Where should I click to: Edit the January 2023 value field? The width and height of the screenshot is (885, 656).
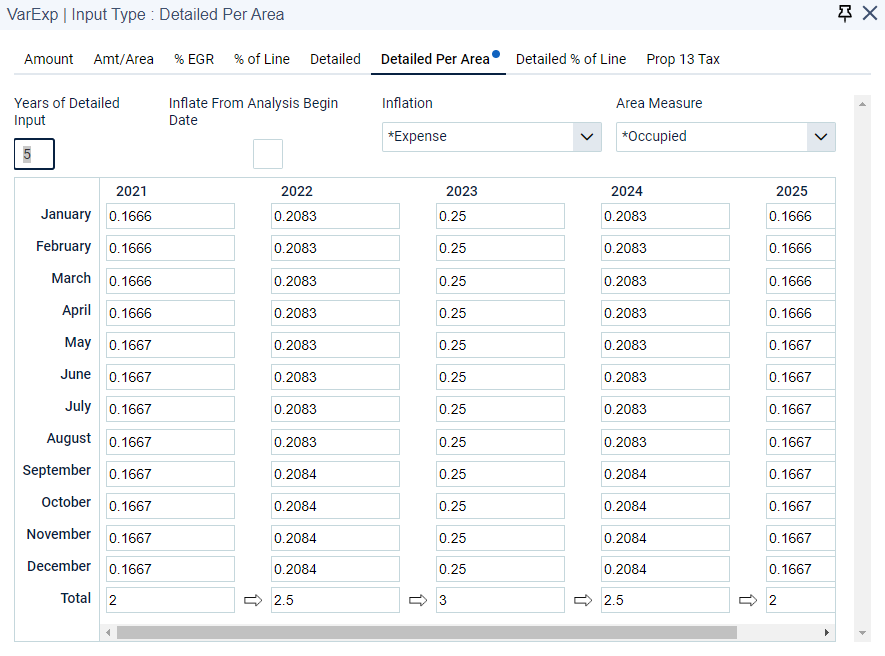pos(500,216)
